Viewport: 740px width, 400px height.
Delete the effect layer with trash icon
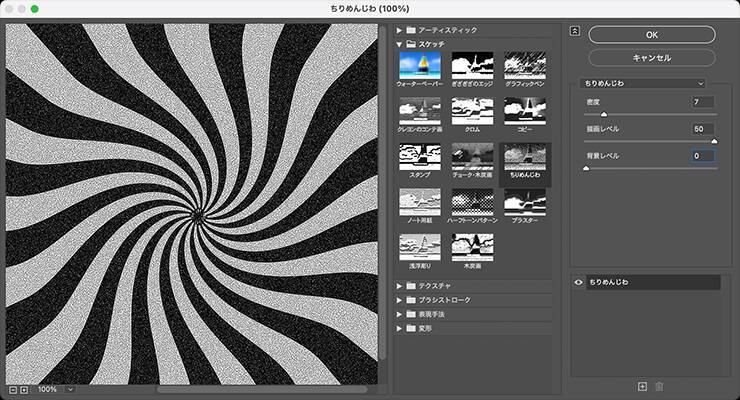(x=659, y=386)
